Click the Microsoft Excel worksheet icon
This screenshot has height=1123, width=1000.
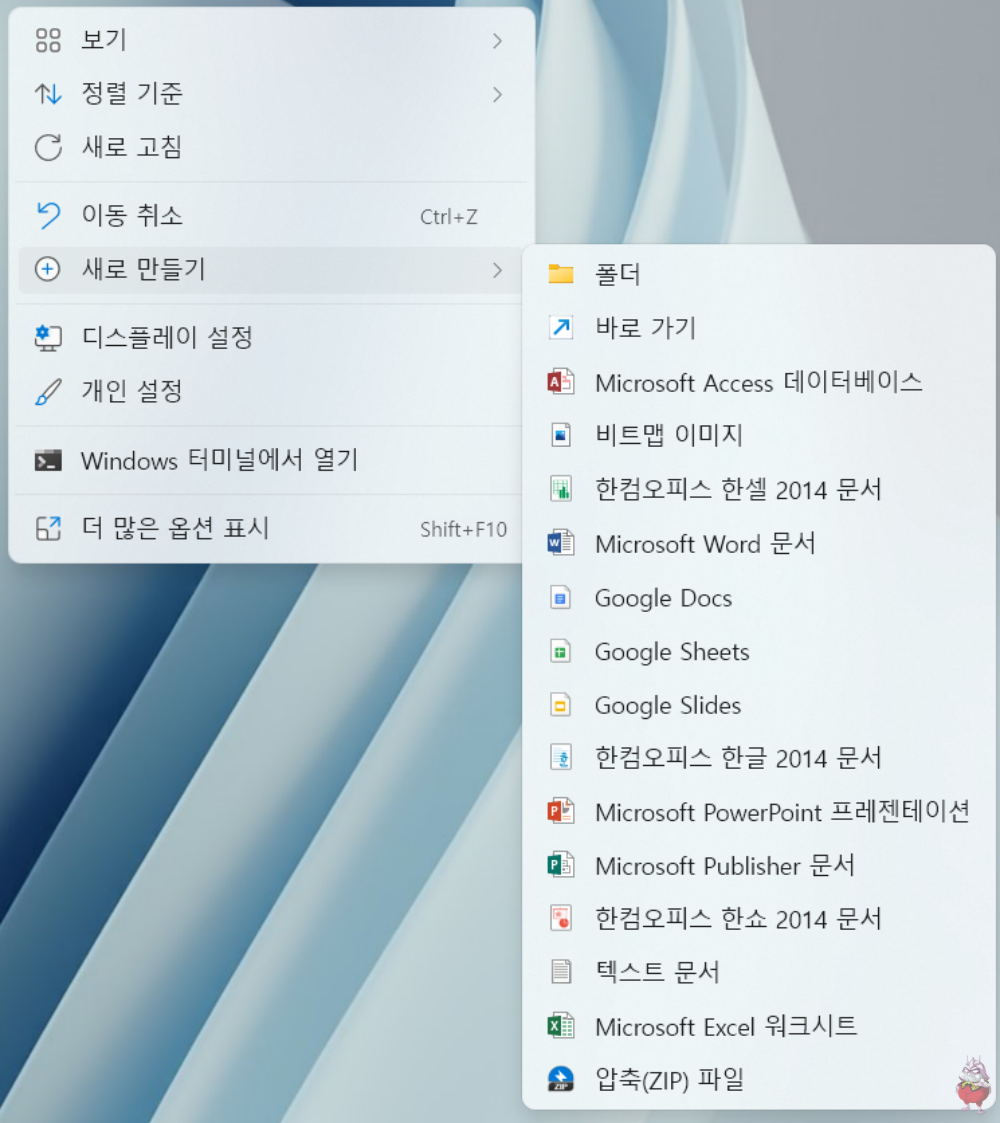pos(560,1026)
